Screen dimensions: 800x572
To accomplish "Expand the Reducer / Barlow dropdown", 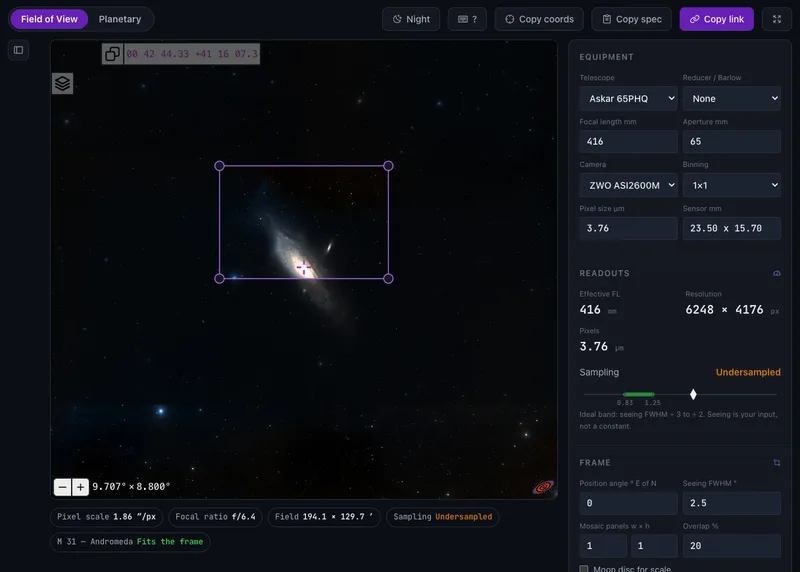I will (x=732, y=98).
